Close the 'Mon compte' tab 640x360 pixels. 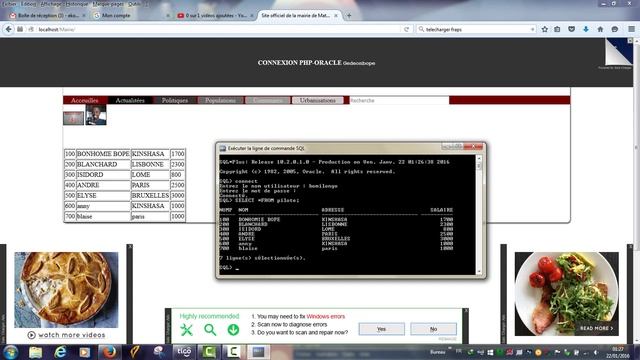coord(168,16)
